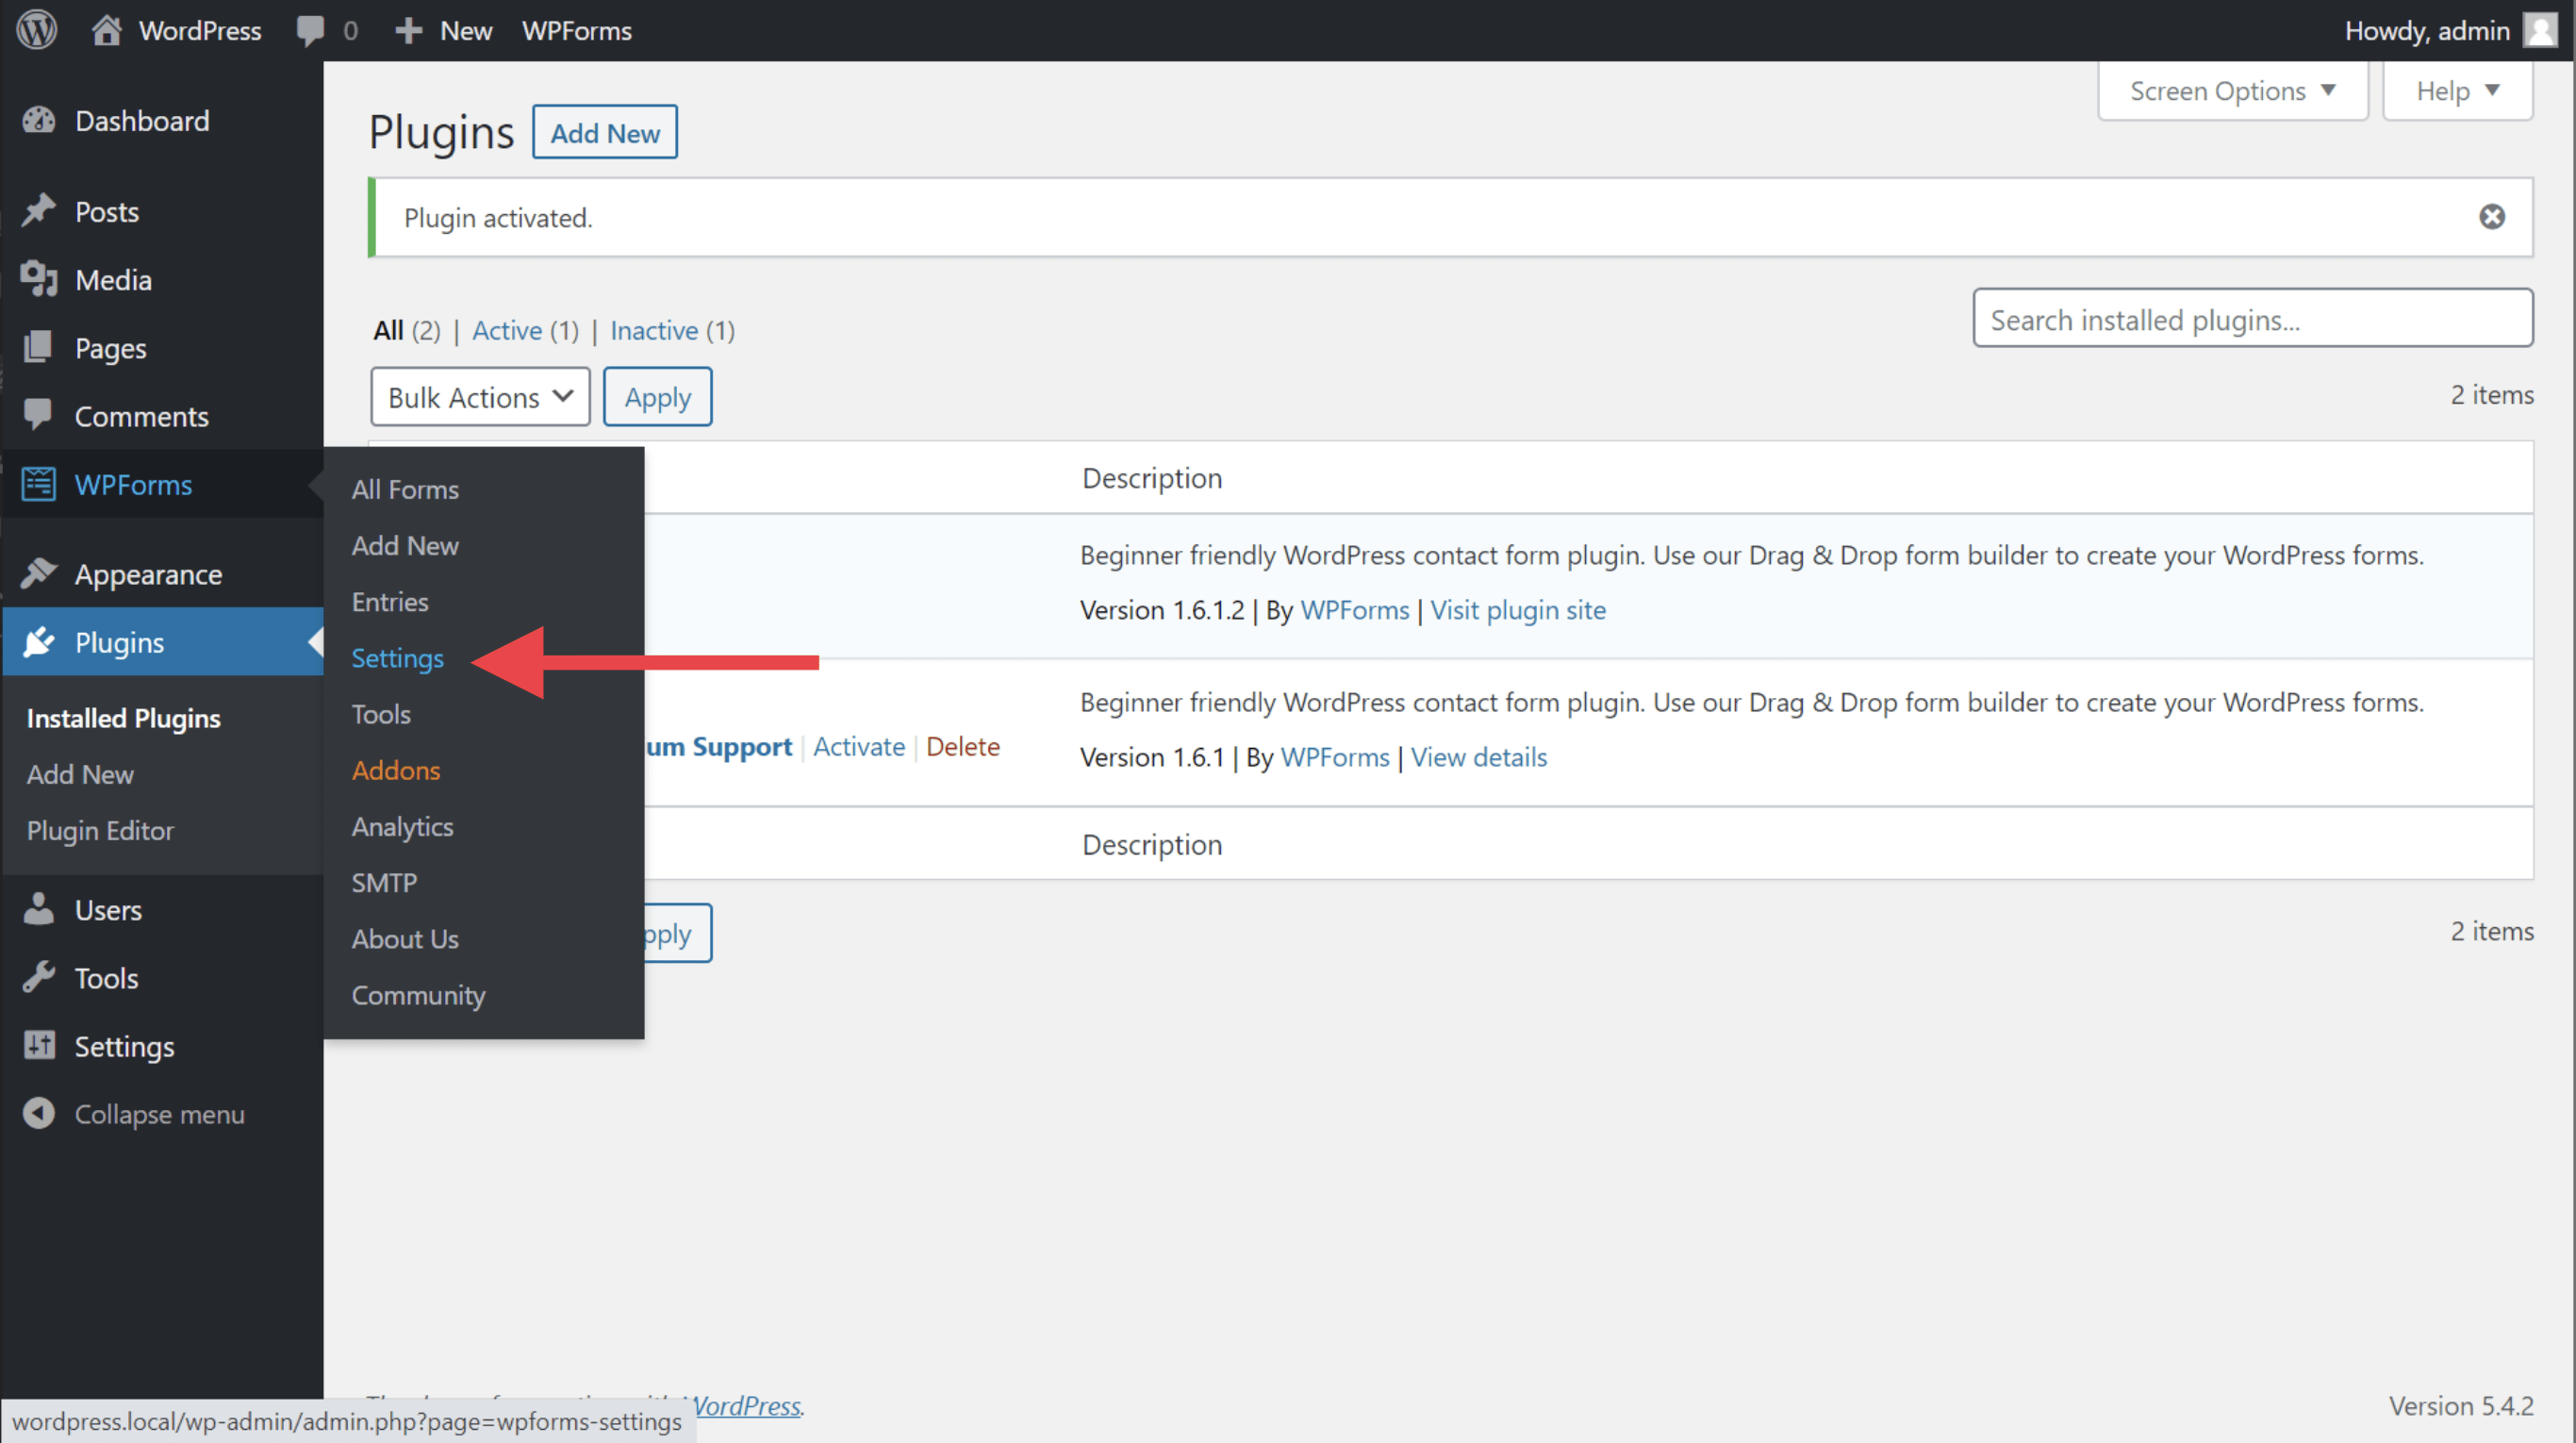Choose Add New in WPForms flyout menu
2576x1443 pixels.
point(405,545)
